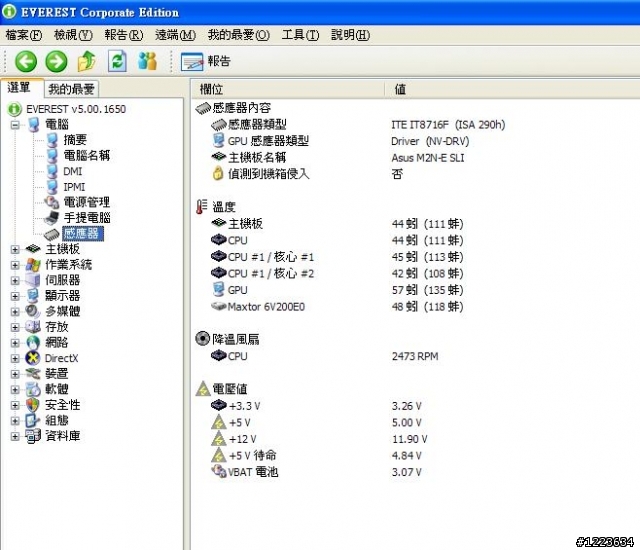
Task: Expand the 安全性 tree node
Action: coord(15,405)
